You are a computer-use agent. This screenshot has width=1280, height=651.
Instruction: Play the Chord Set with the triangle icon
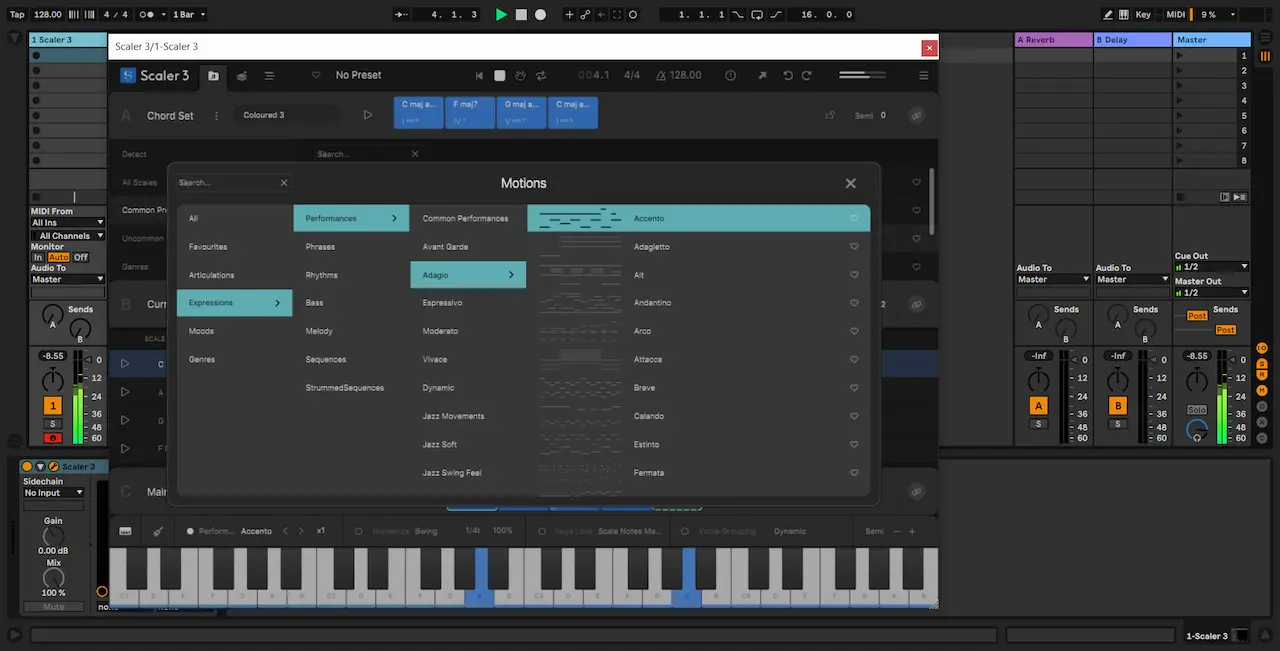pyautogui.click(x=367, y=115)
